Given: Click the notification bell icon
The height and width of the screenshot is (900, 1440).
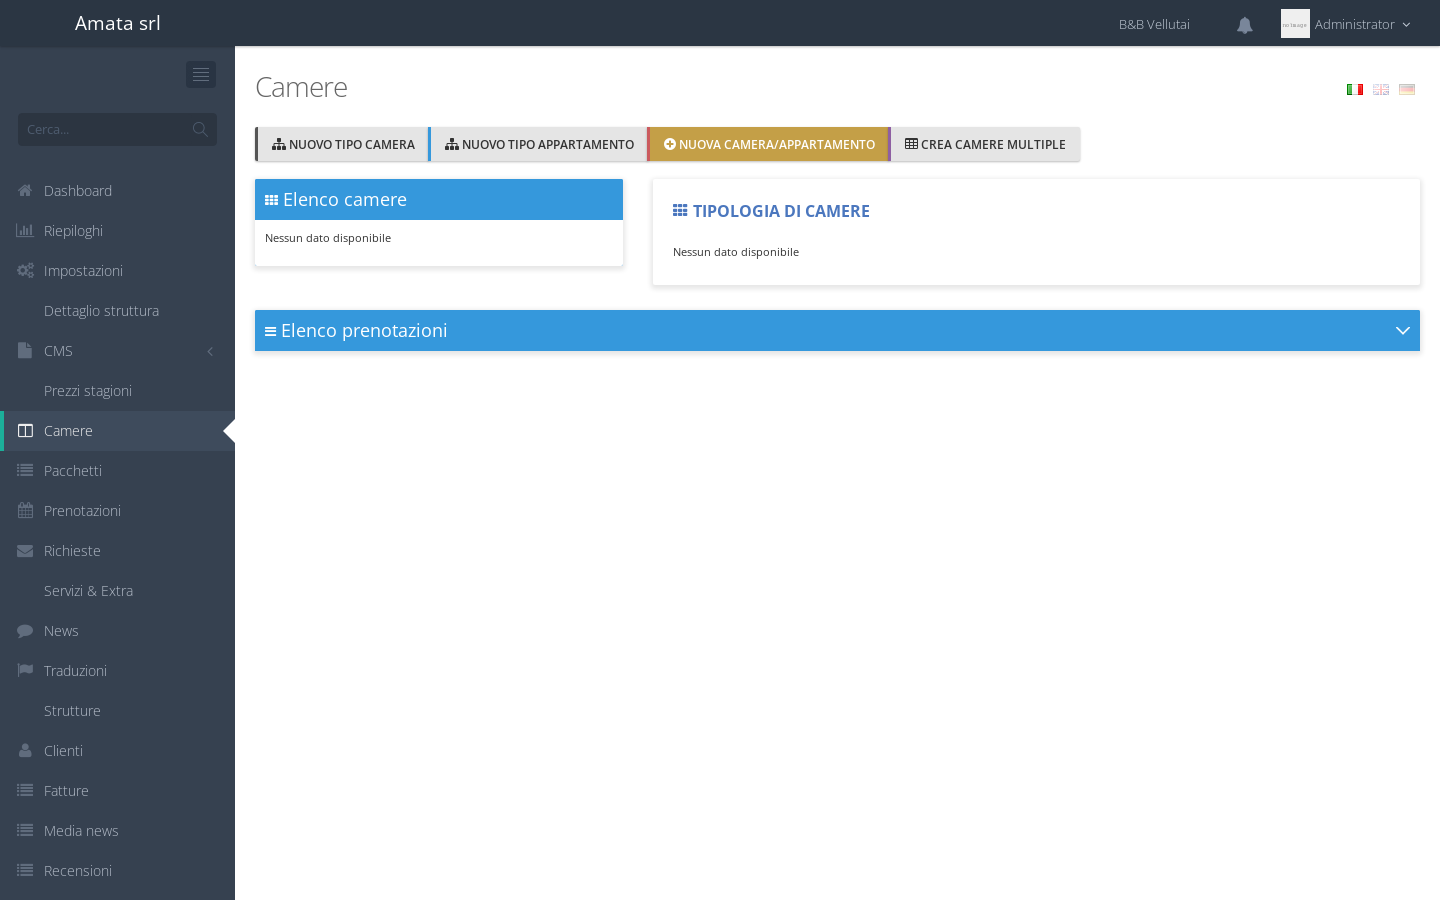Looking at the screenshot, I should tap(1244, 25).
